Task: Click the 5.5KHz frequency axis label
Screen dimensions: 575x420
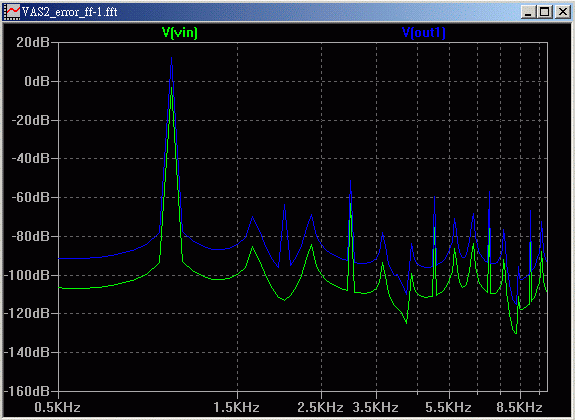Action: point(448,407)
